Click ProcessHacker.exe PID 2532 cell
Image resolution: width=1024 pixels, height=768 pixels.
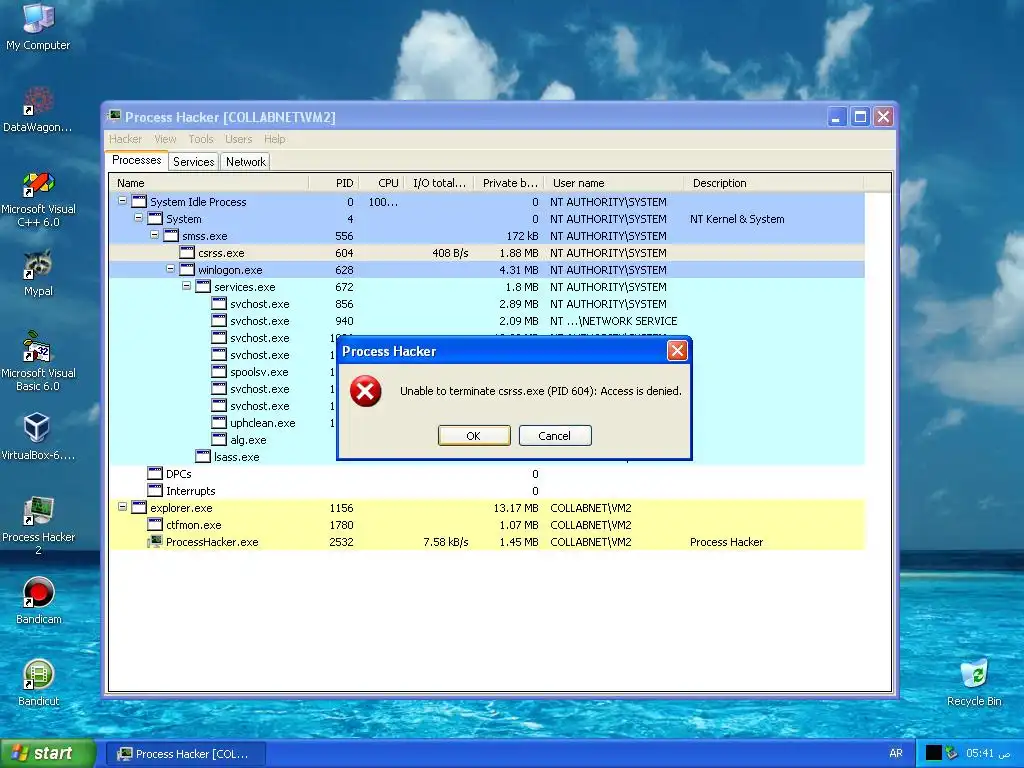click(341, 541)
